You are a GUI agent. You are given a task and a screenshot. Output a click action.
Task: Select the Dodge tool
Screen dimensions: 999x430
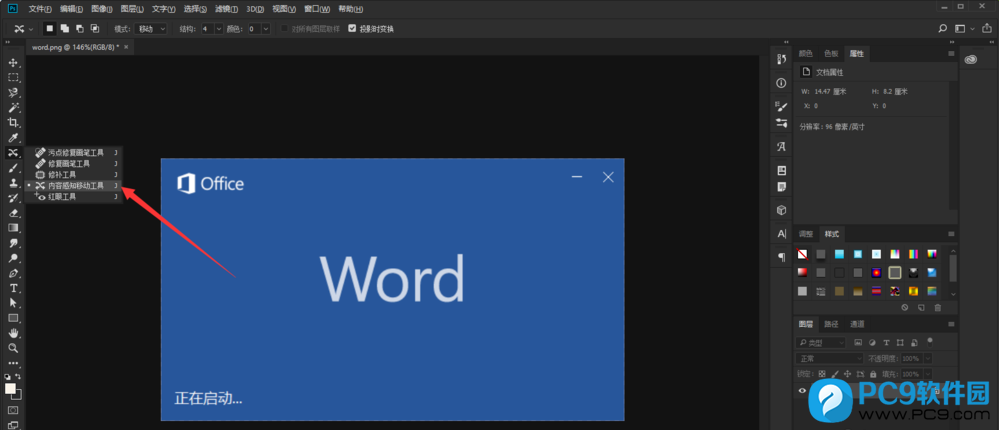(x=13, y=259)
